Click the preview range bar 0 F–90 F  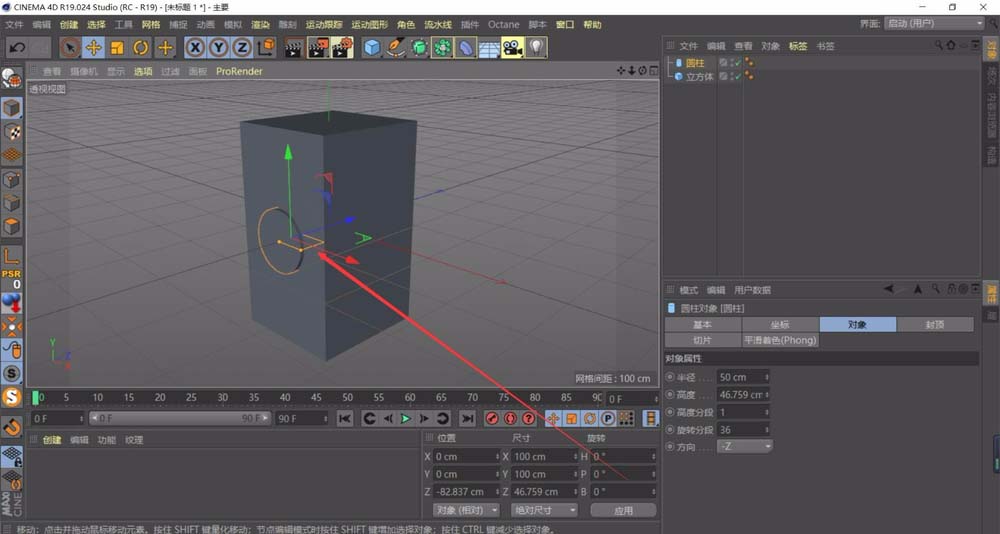click(179, 419)
